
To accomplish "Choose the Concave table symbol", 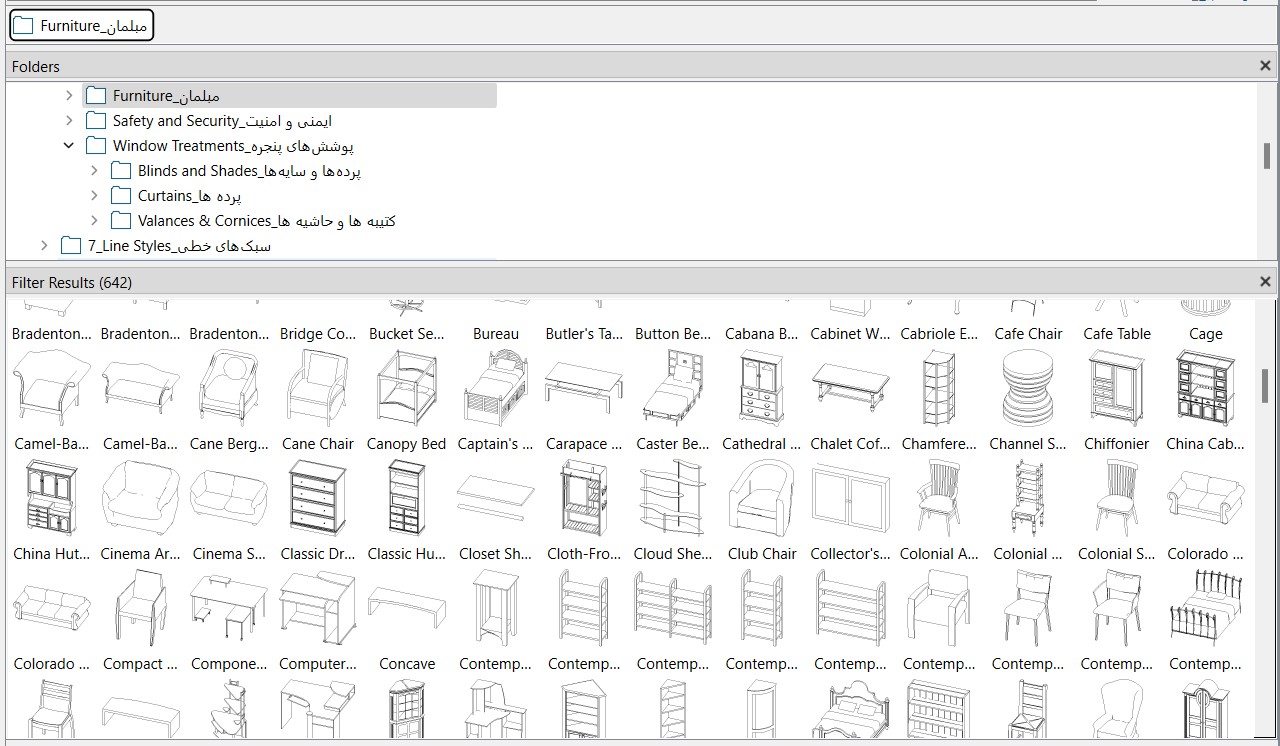I will pyautogui.click(x=406, y=609).
